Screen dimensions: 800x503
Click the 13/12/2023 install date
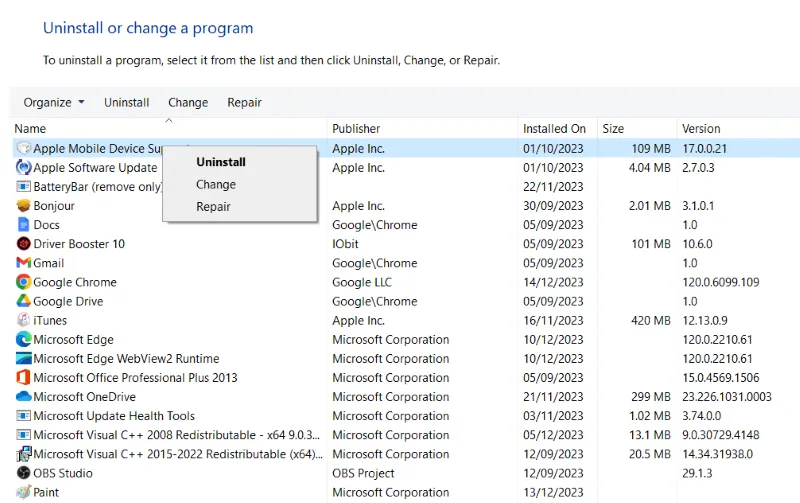tap(553, 492)
